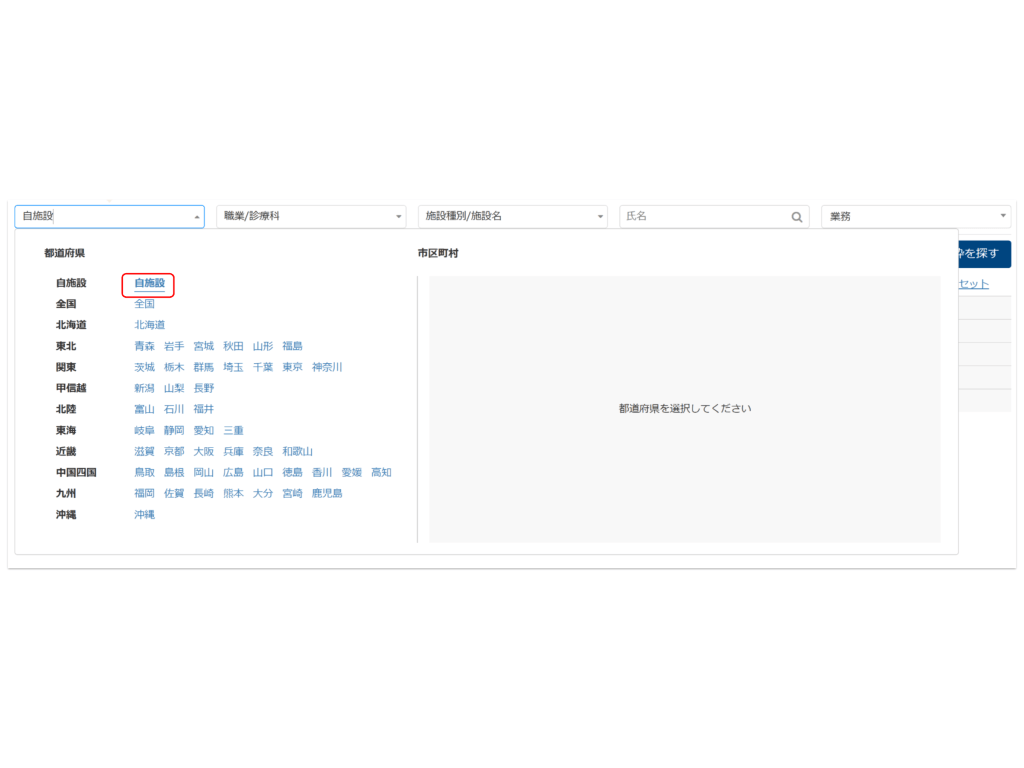Select 東京 in the 関東 row
1024x768 pixels.
292,367
